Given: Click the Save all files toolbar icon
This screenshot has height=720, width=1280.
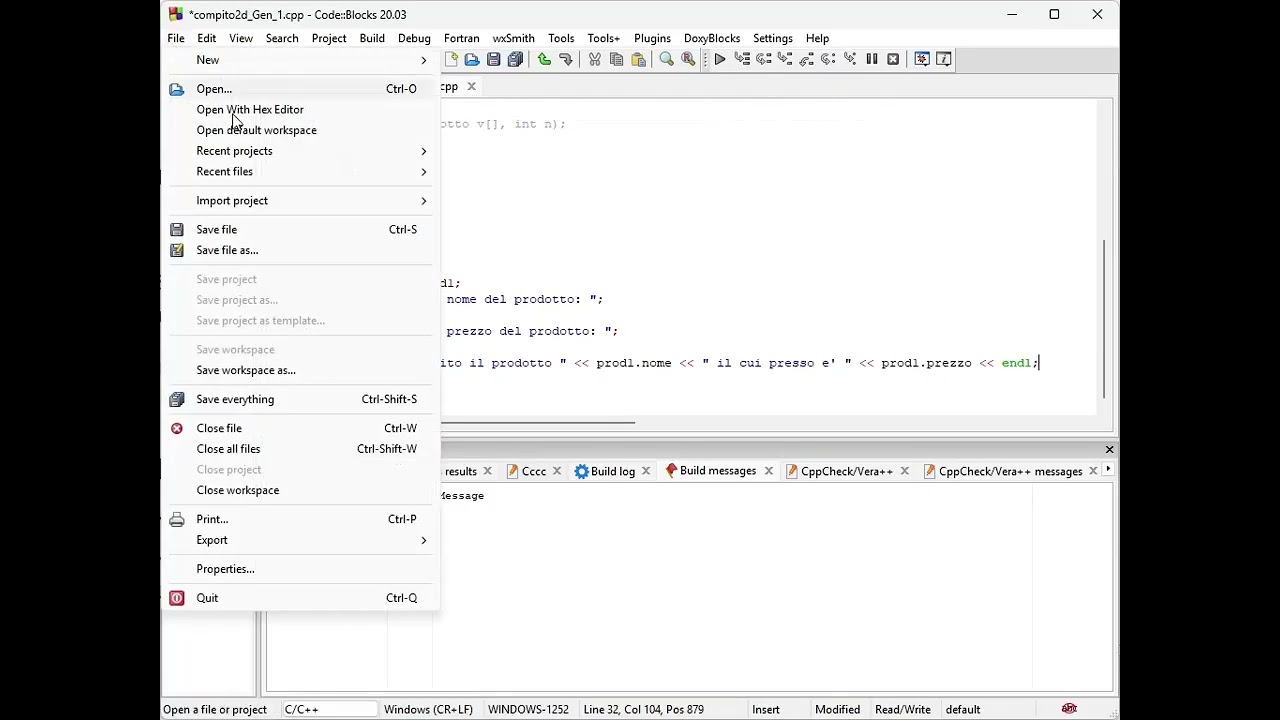Looking at the screenshot, I should tap(515, 60).
